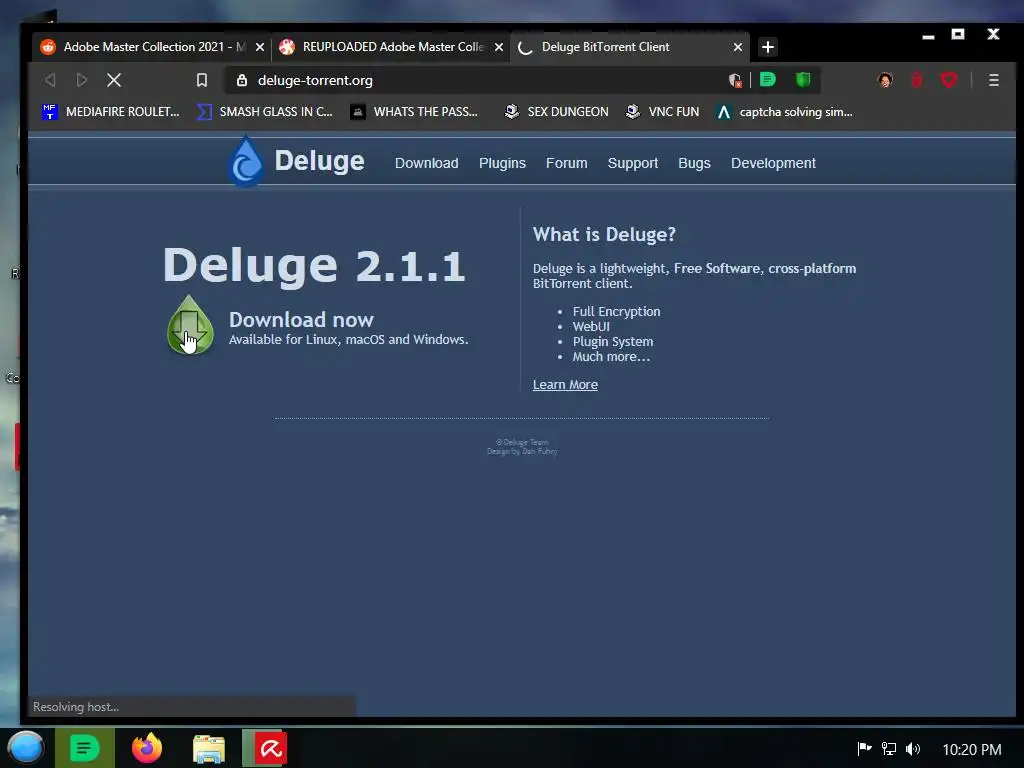The image size is (1024, 768).
Task: Open the green chat app on taskbar
Action: click(84, 748)
